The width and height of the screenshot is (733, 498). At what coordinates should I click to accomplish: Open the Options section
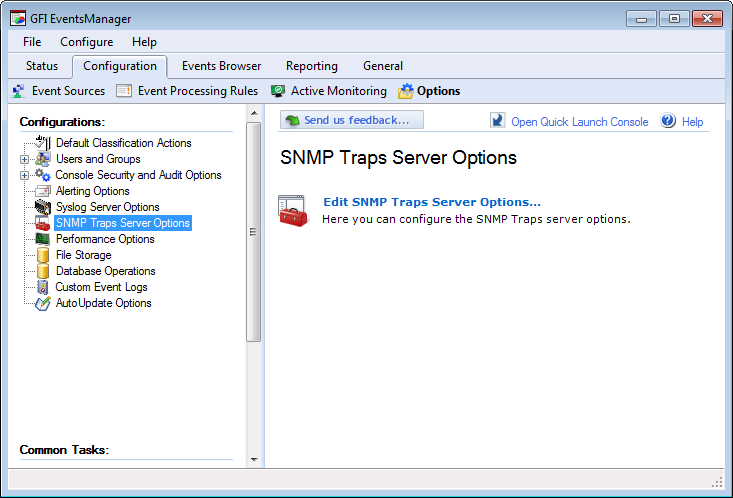(x=438, y=91)
